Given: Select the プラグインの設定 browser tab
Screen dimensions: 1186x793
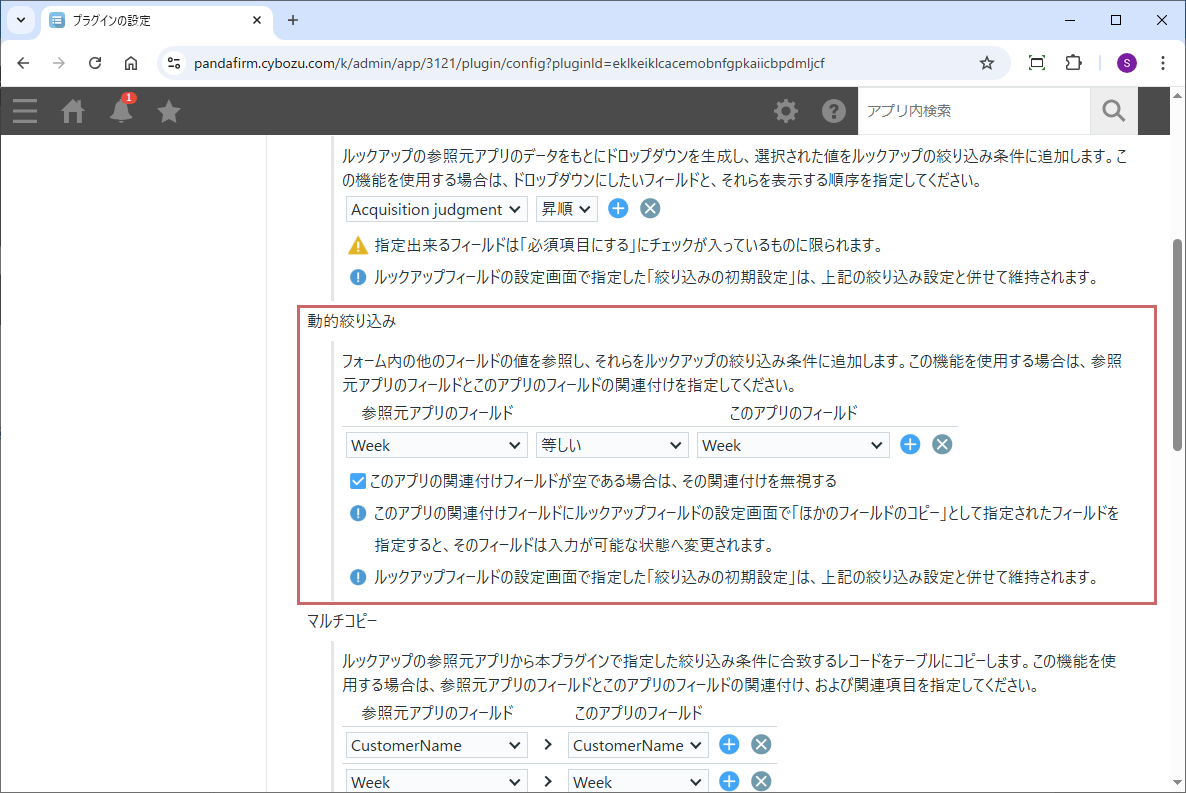Looking at the screenshot, I should coord(155,20).
